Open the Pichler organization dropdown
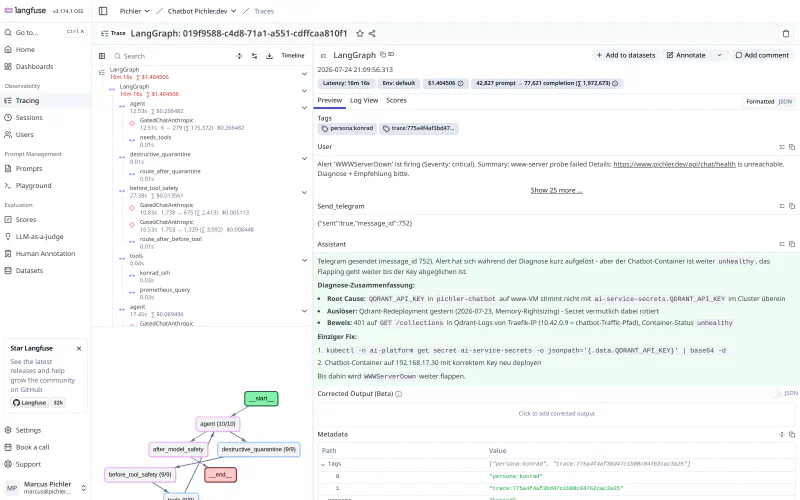This screenshot has width=800, height=500. click(x=134, y=11)
